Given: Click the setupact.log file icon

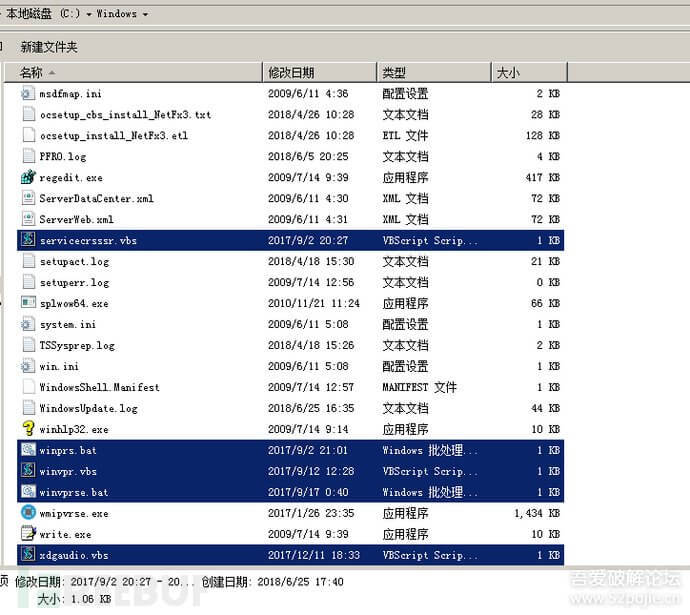Looking at the screenshot, I should [x=28, y=261].
